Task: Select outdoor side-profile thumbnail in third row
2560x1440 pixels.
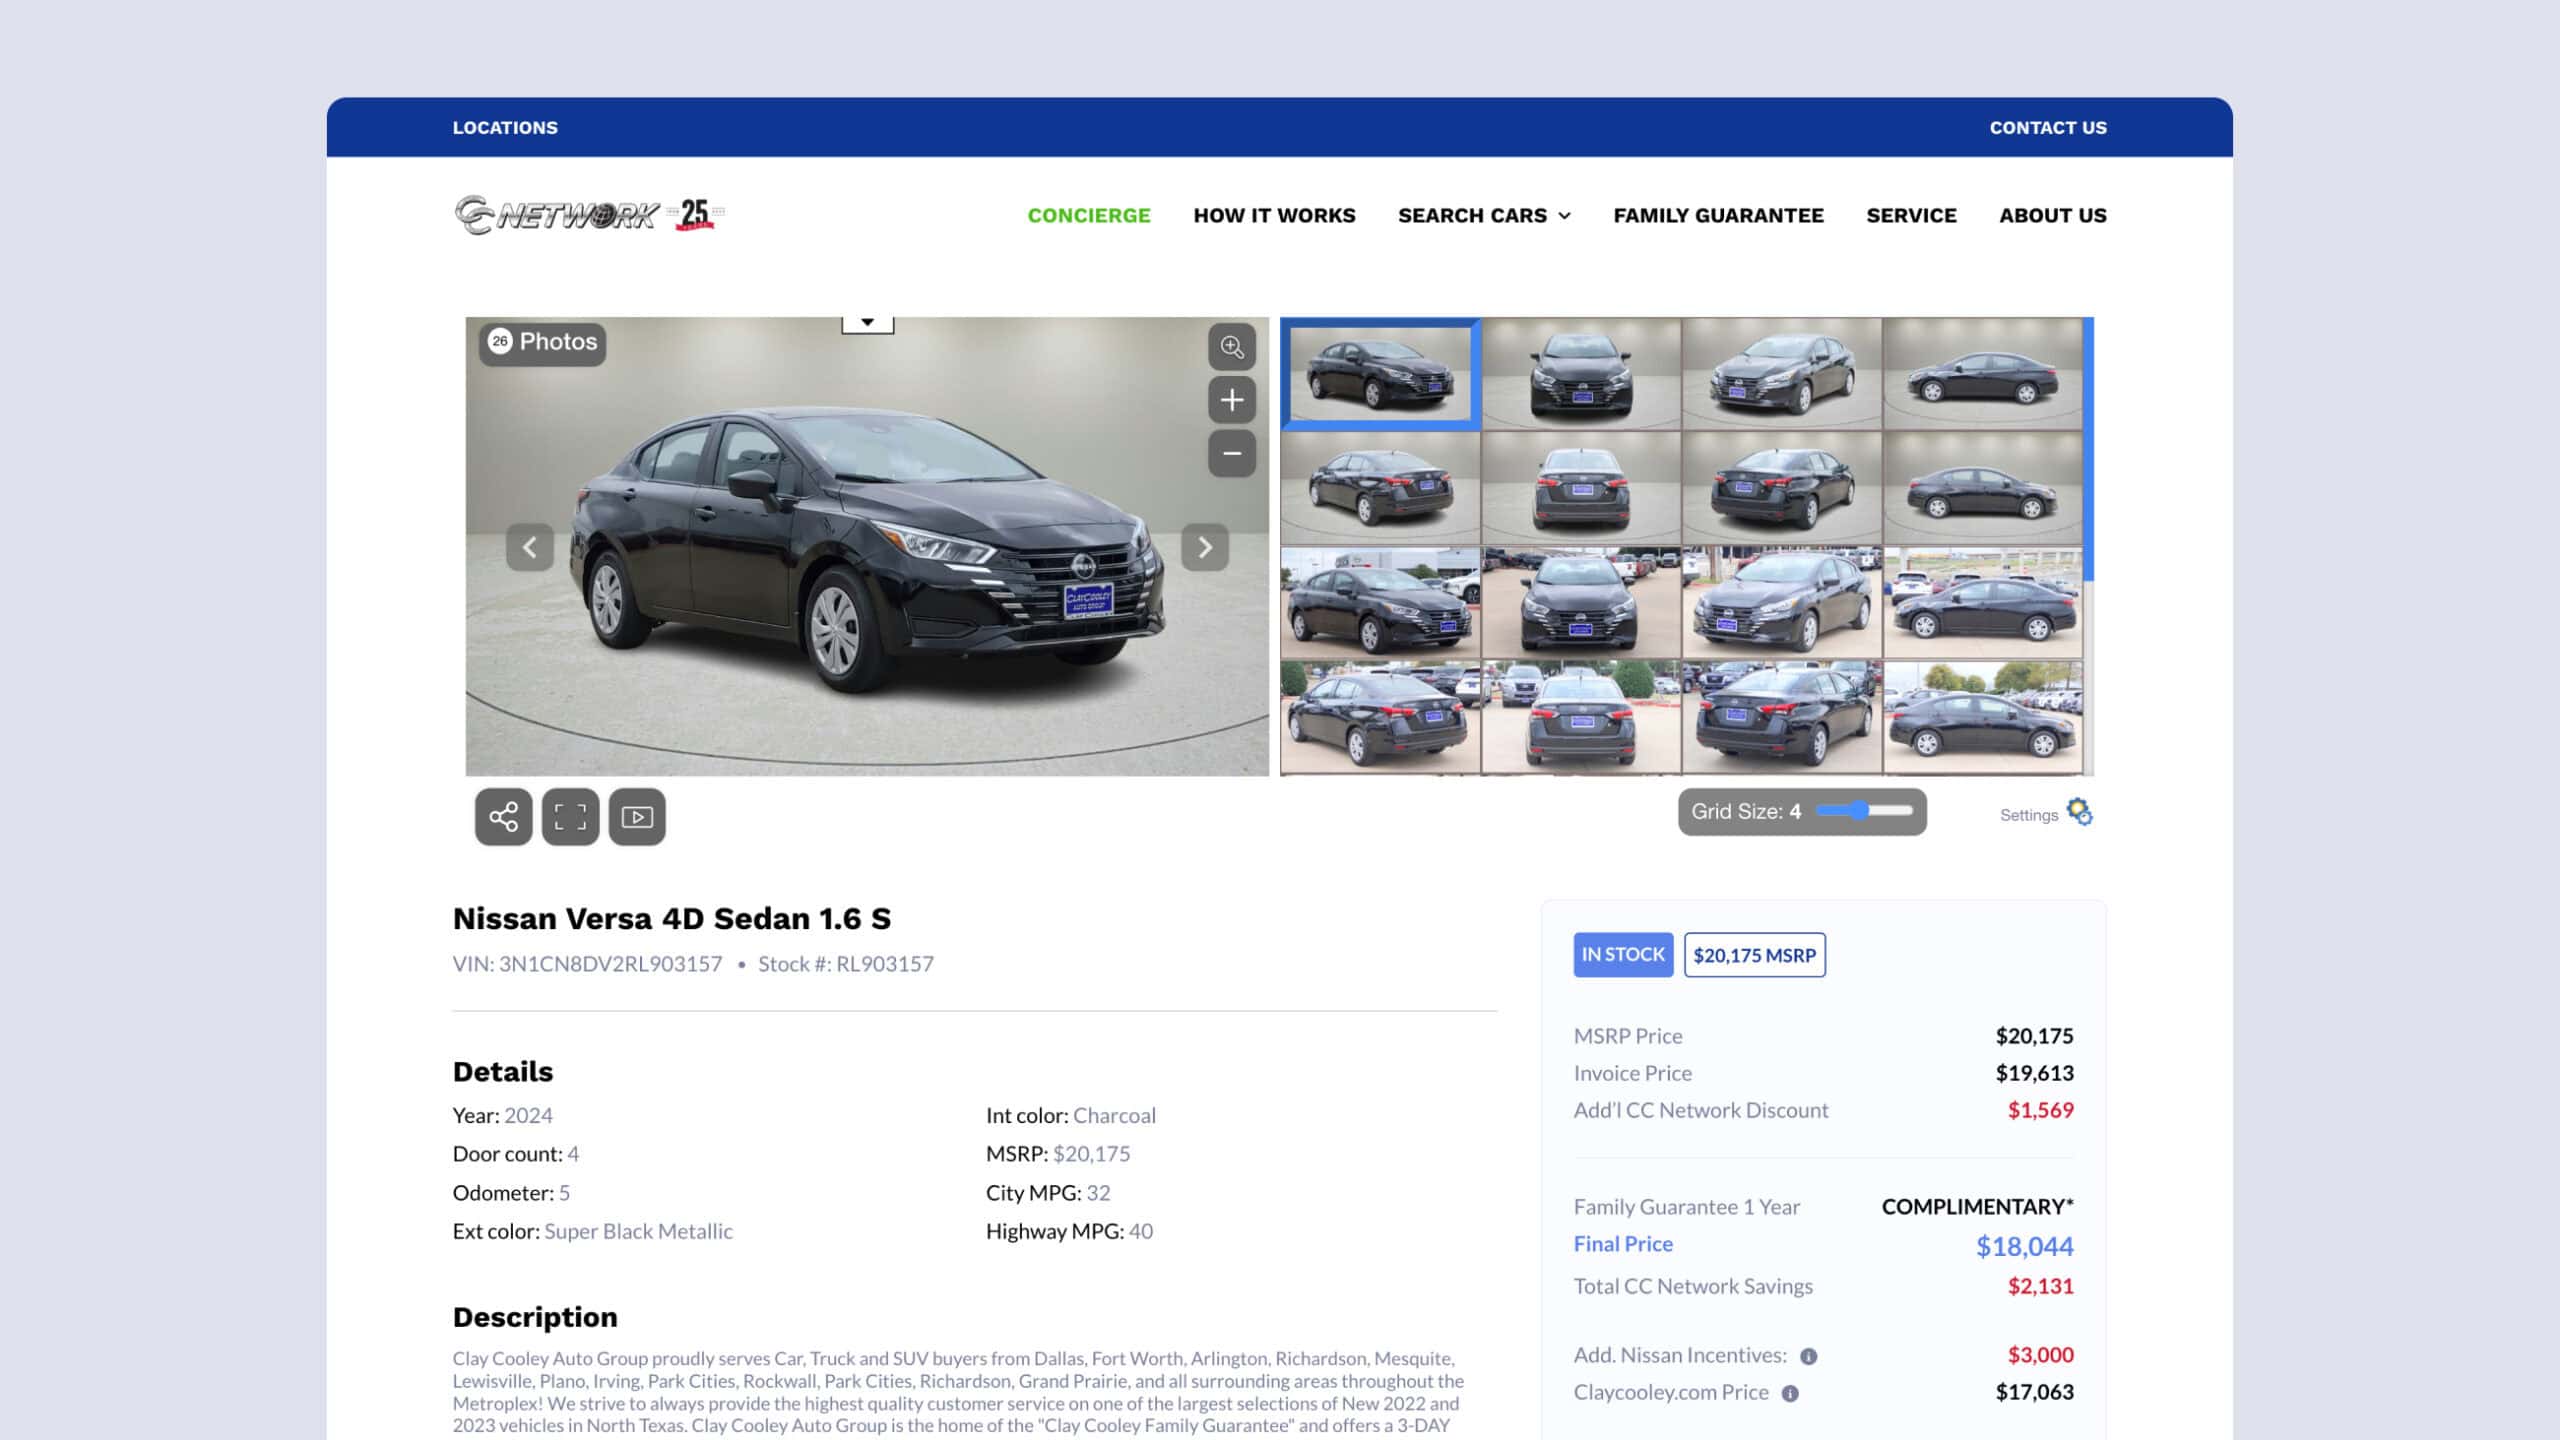Action: coord(1983,602)
